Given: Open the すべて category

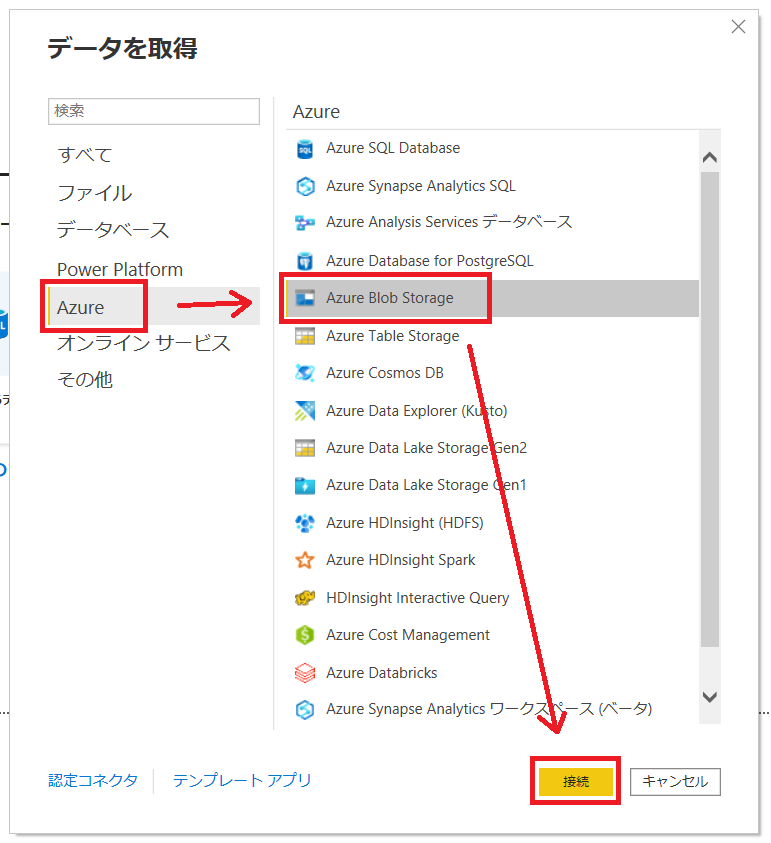Looking at the screenshot, I should (85, 155).
